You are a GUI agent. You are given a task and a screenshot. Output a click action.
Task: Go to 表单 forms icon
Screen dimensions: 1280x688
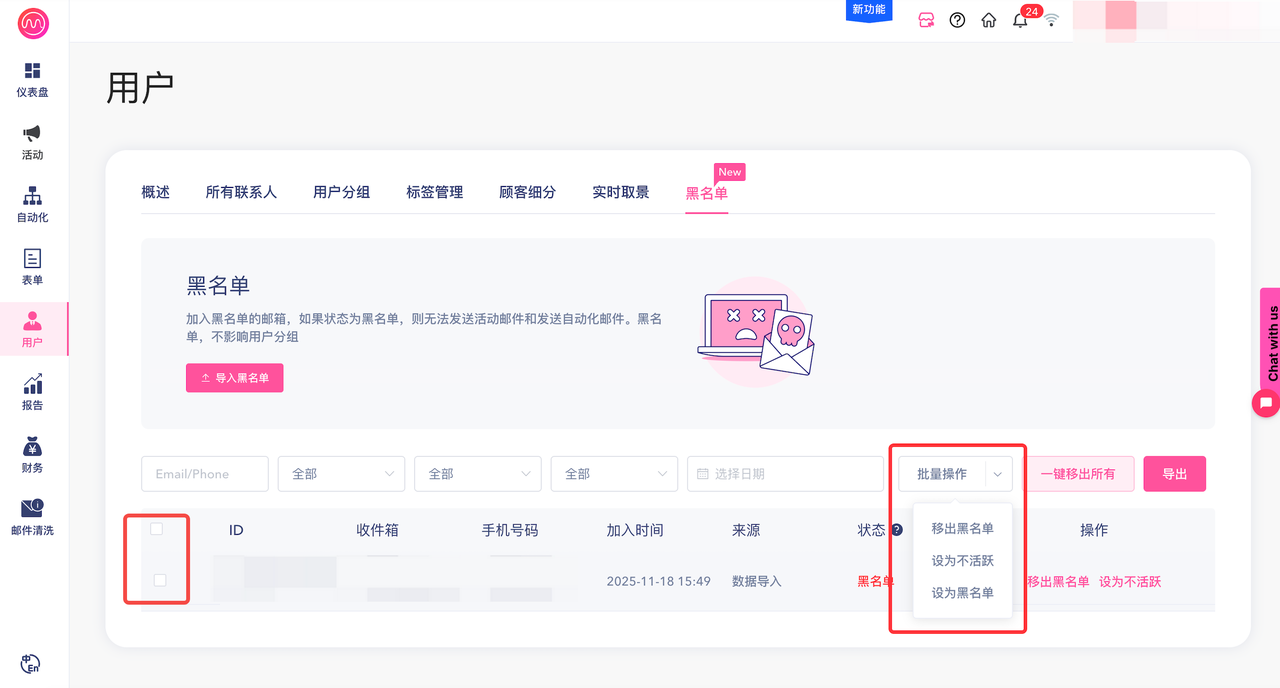pyautogui.click(x=33, y=259)
